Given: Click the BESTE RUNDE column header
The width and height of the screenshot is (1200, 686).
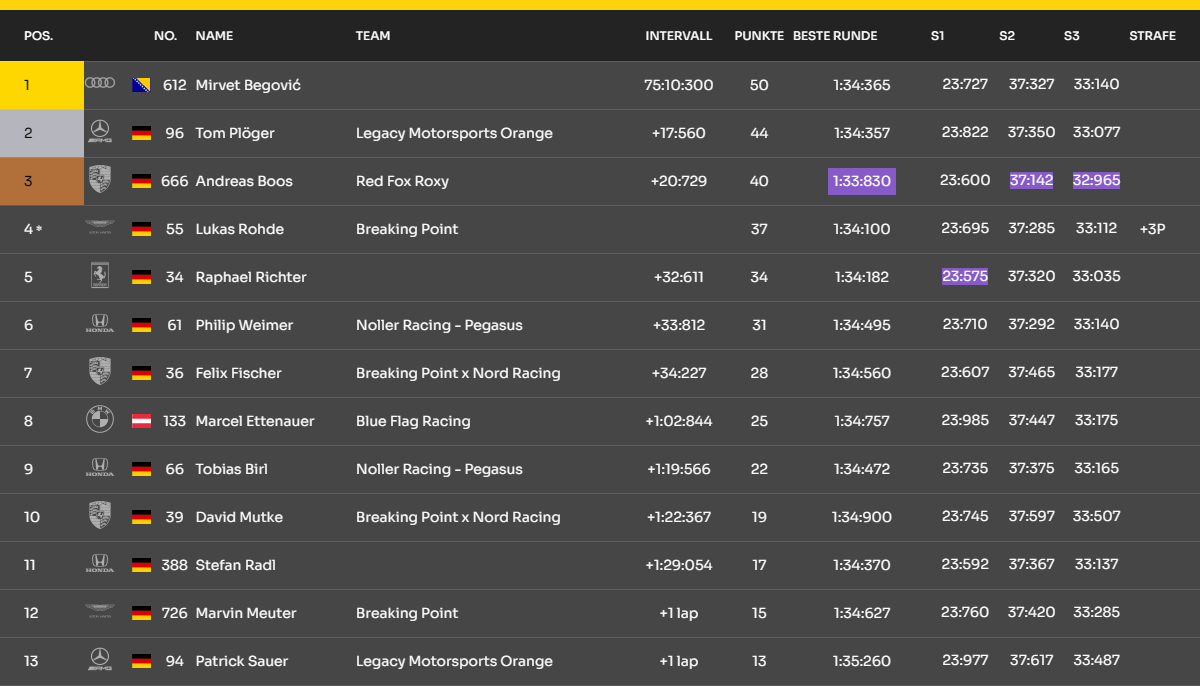Looking at the screenshot, I should (x=835, y=36).
